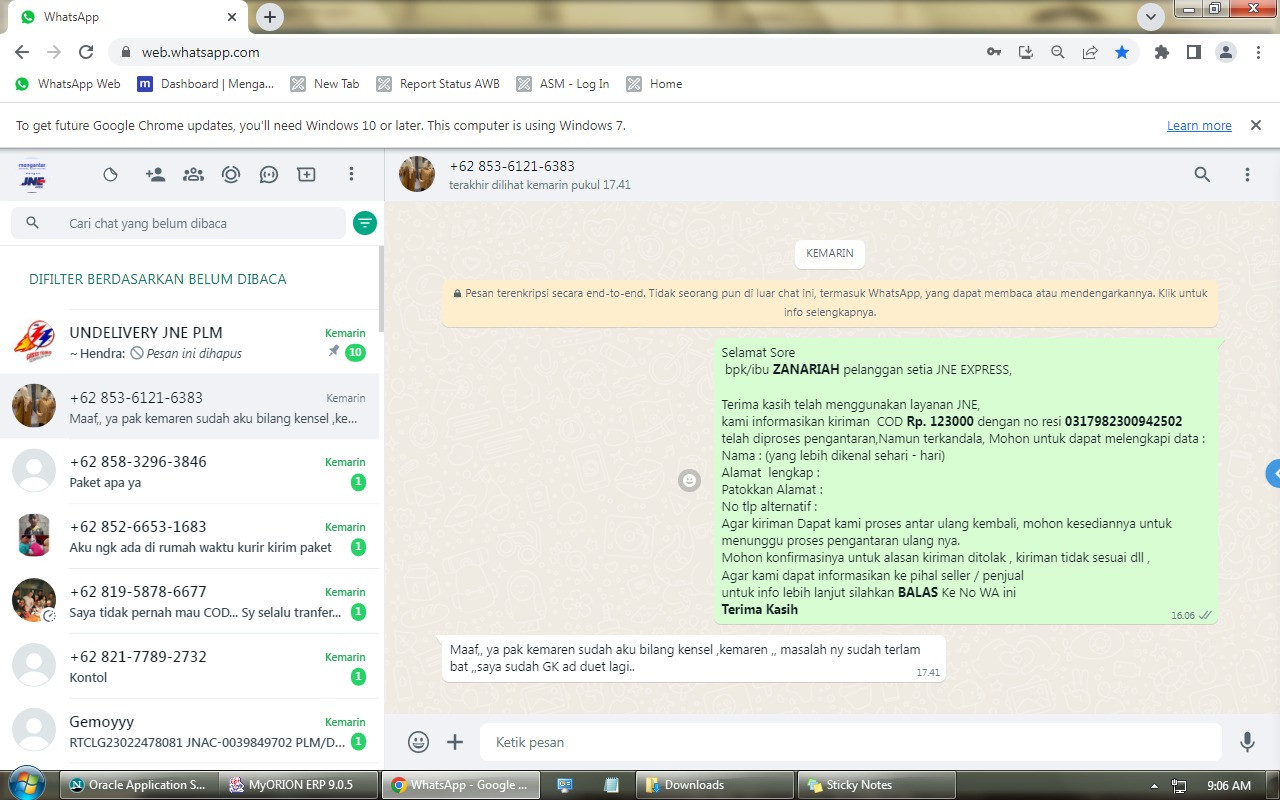Image resolution: width=1280 pixels, height=800 pixels.
Task: Open the New Tab bookmark
Action: (325, 84)
